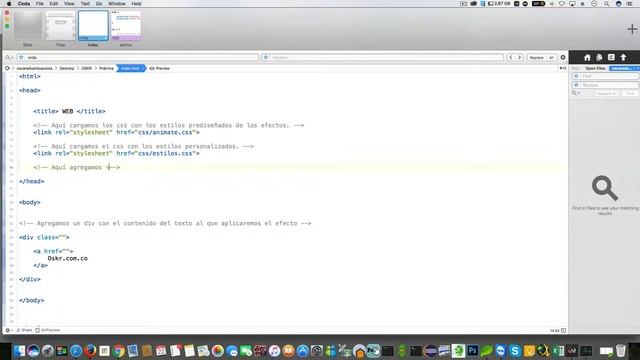Image resolution: width=640 pixels, height=360 pixels.
Task: Toggle AirPreview in status bar
Action: [48, 330]
